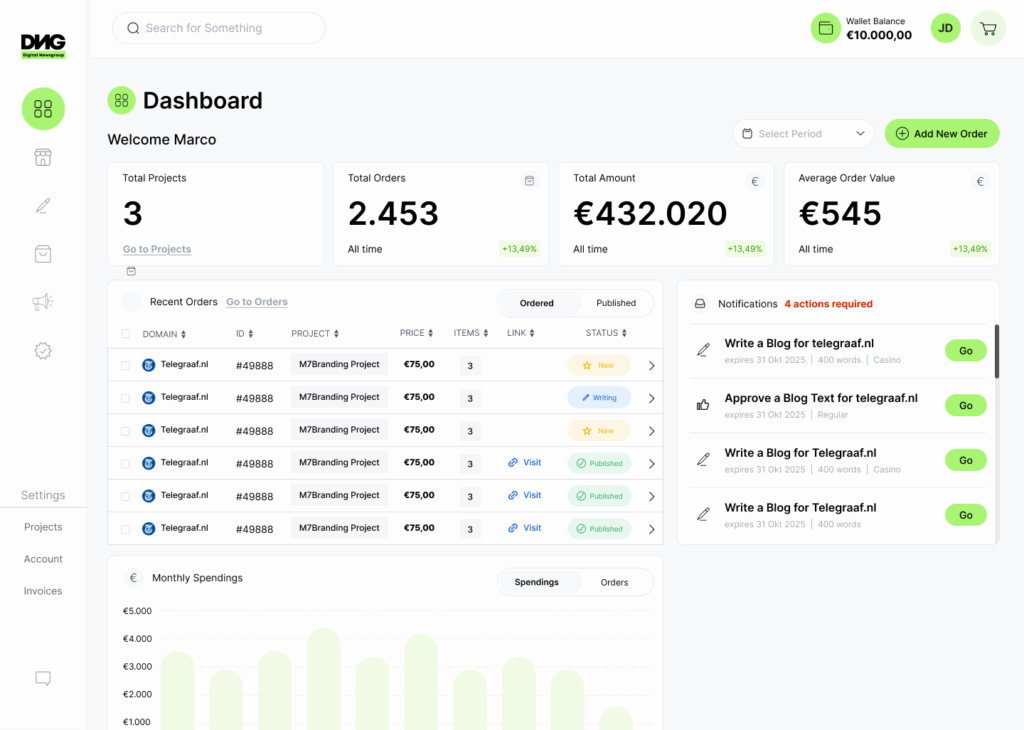Click the notifications panel scrollbar
The width and height of the screenshot is (1024, 730).
[x=996, y=351]
